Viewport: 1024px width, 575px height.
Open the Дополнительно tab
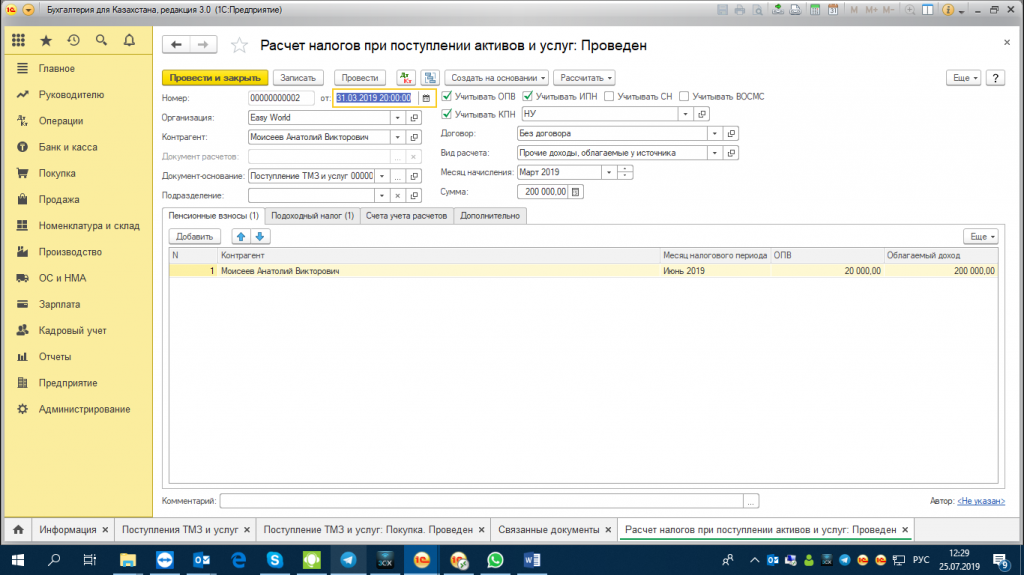click(490, 216)
